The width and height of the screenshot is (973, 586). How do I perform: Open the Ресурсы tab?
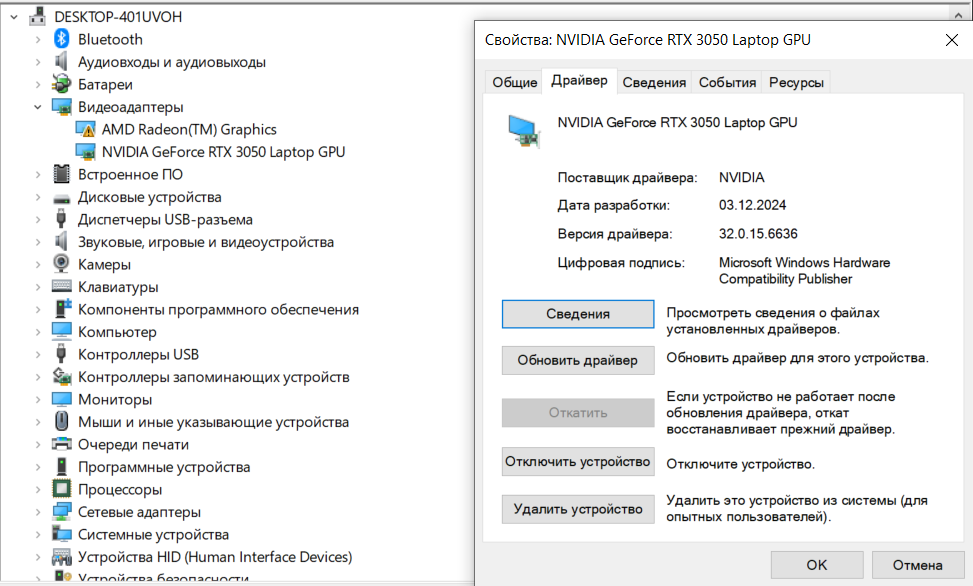[796, 83]
